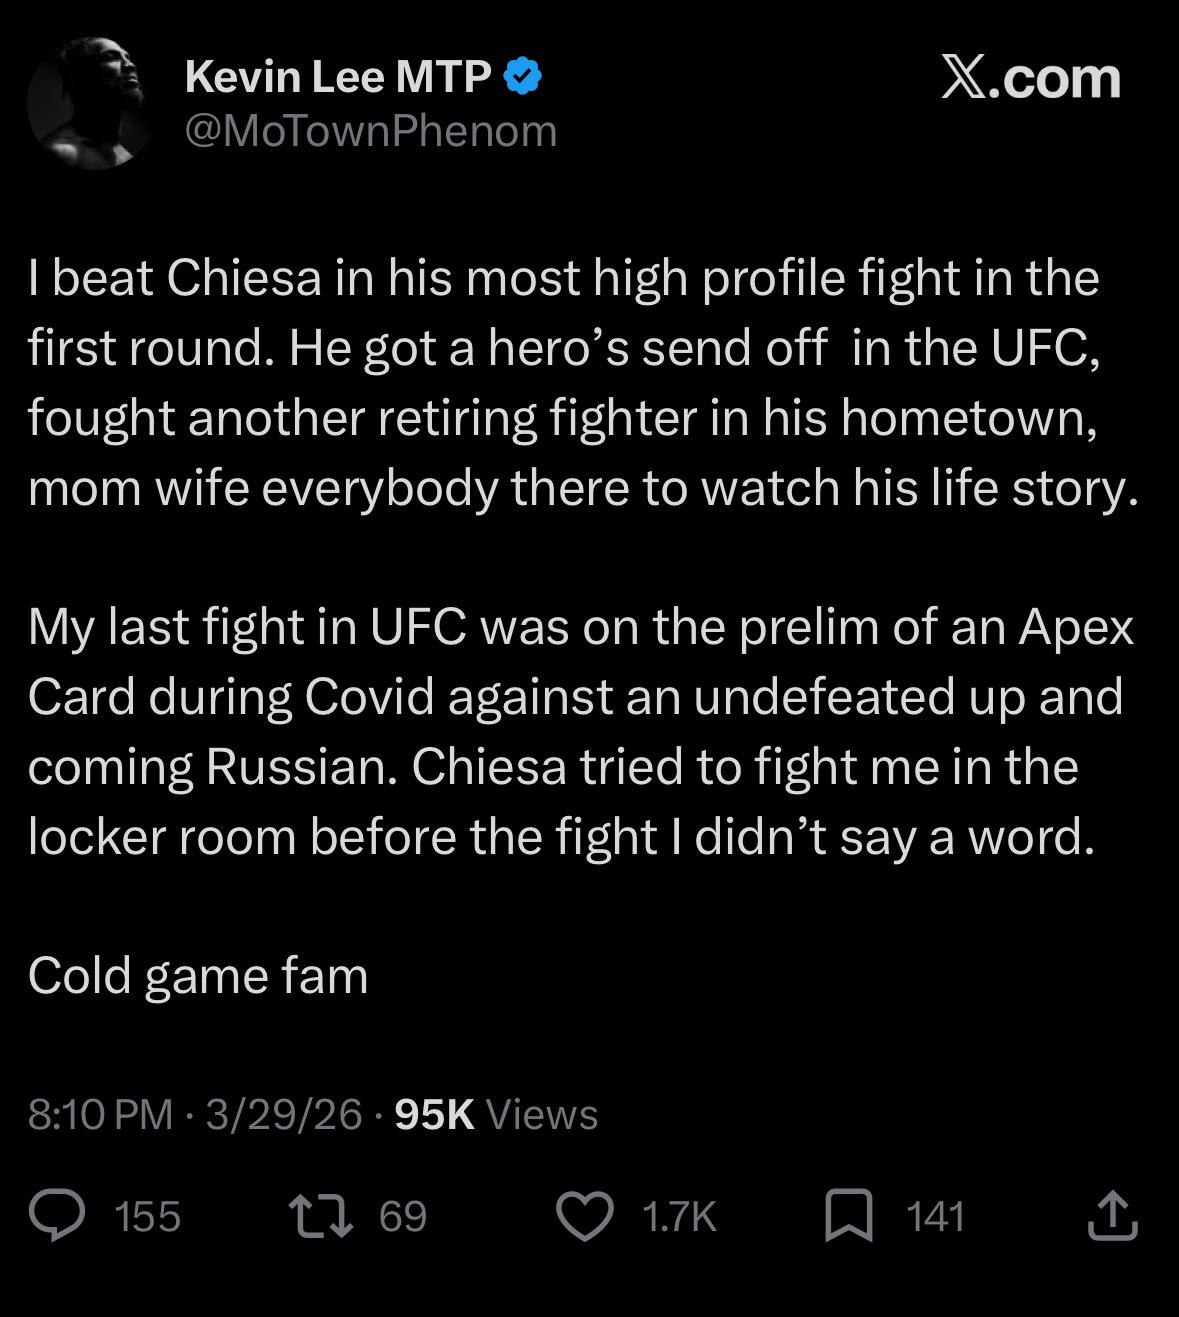Click the 1.7K likes count
This screenshot has width=1179, height=1317.
[679, 1217]
